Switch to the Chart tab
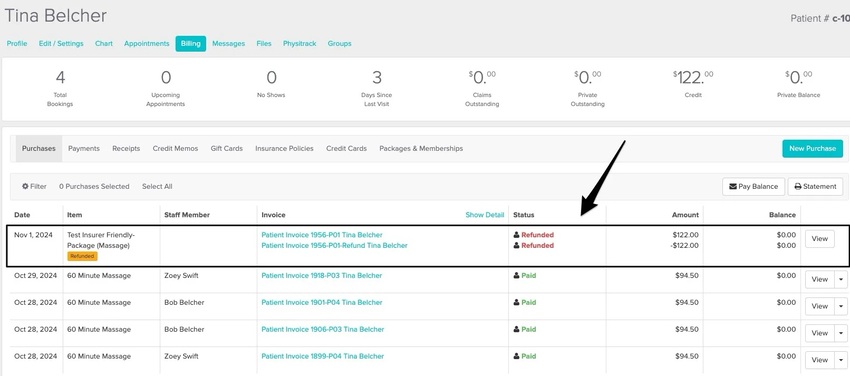The width and height of the screenshot is (850, 376). (x=104, y=43)
